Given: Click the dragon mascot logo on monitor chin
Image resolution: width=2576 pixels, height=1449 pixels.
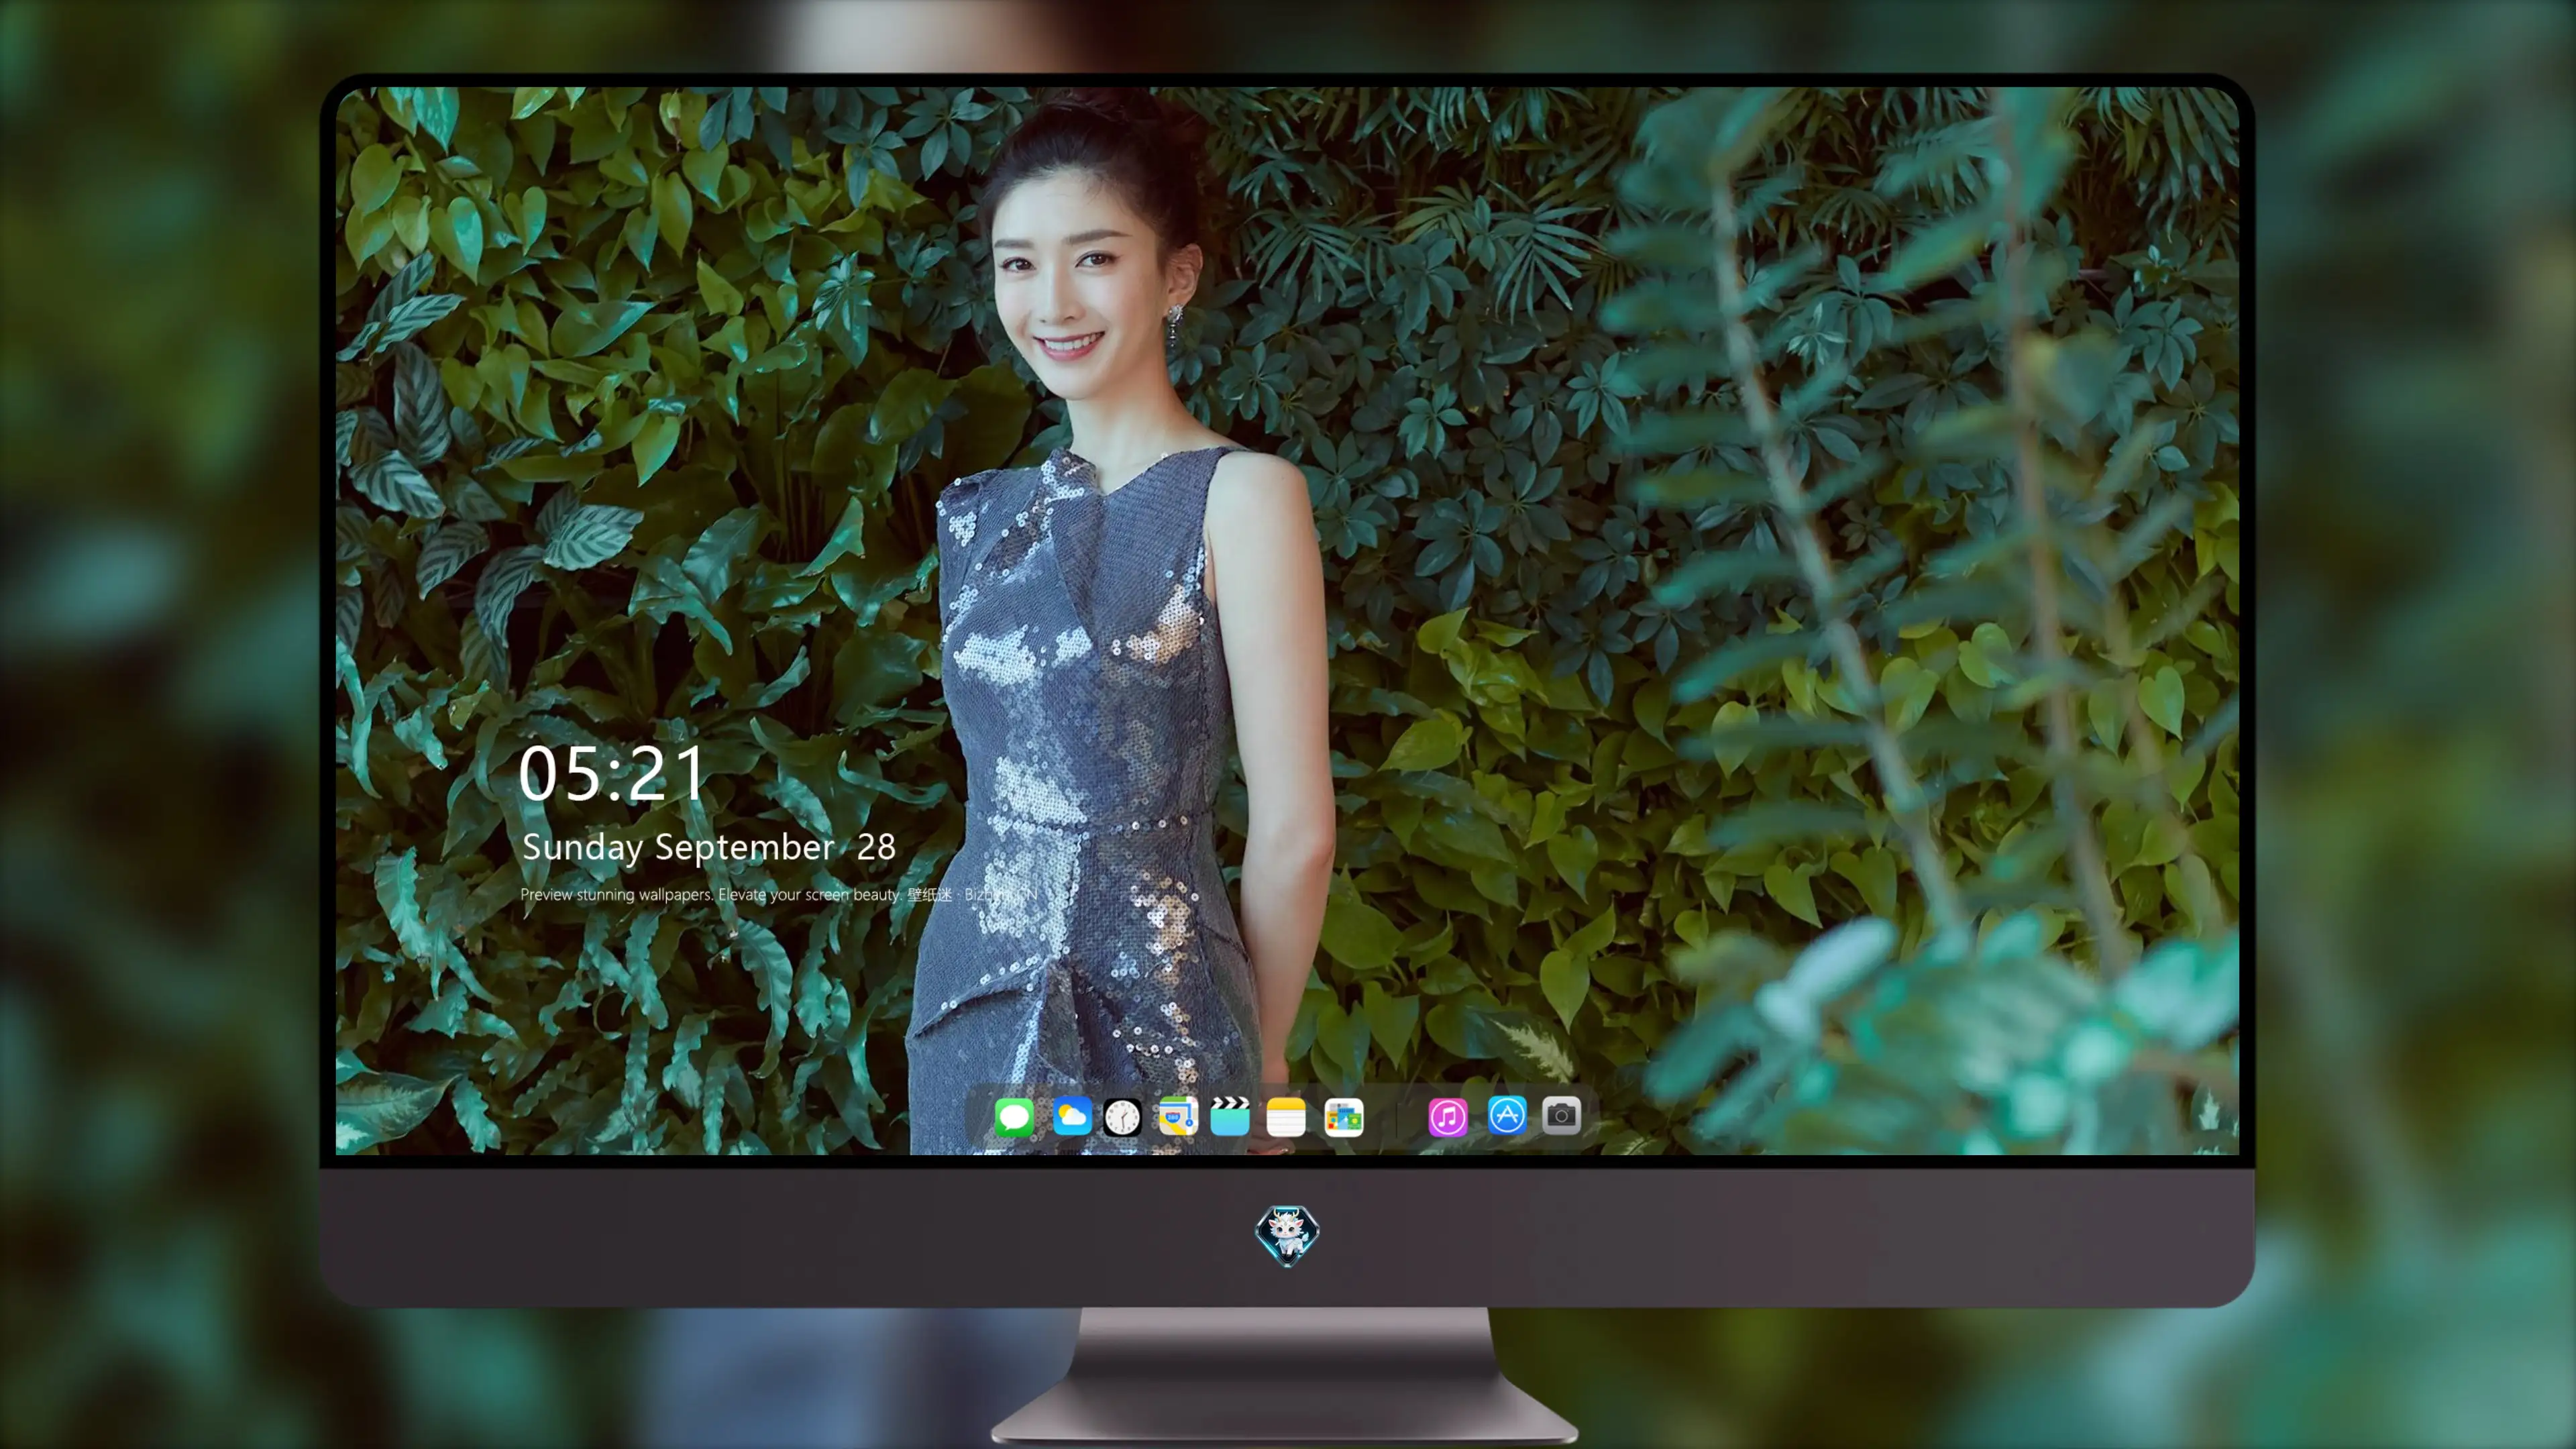Looking at the screenshot, I should (x=1287, y=1235).
